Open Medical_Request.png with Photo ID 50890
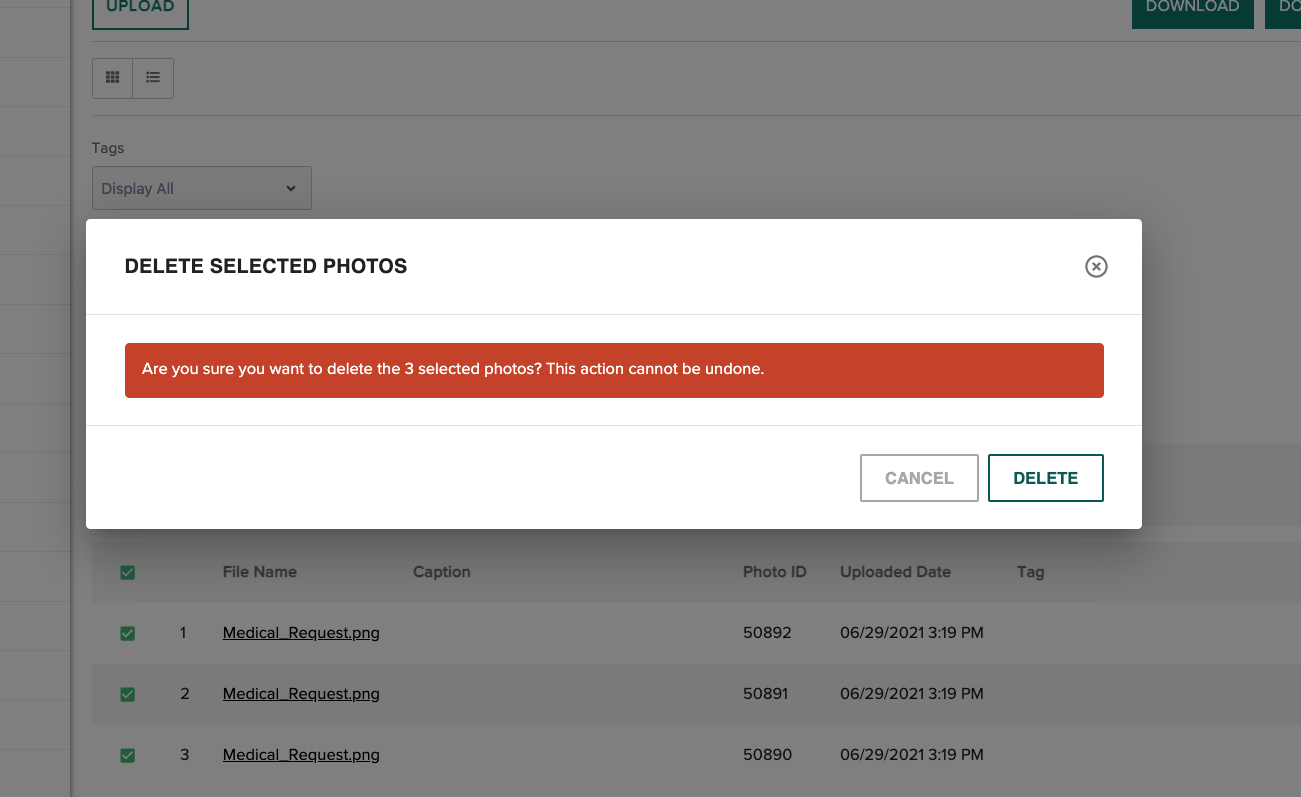Viewport: 1301px width, 797px height. [x=300, y=755]
